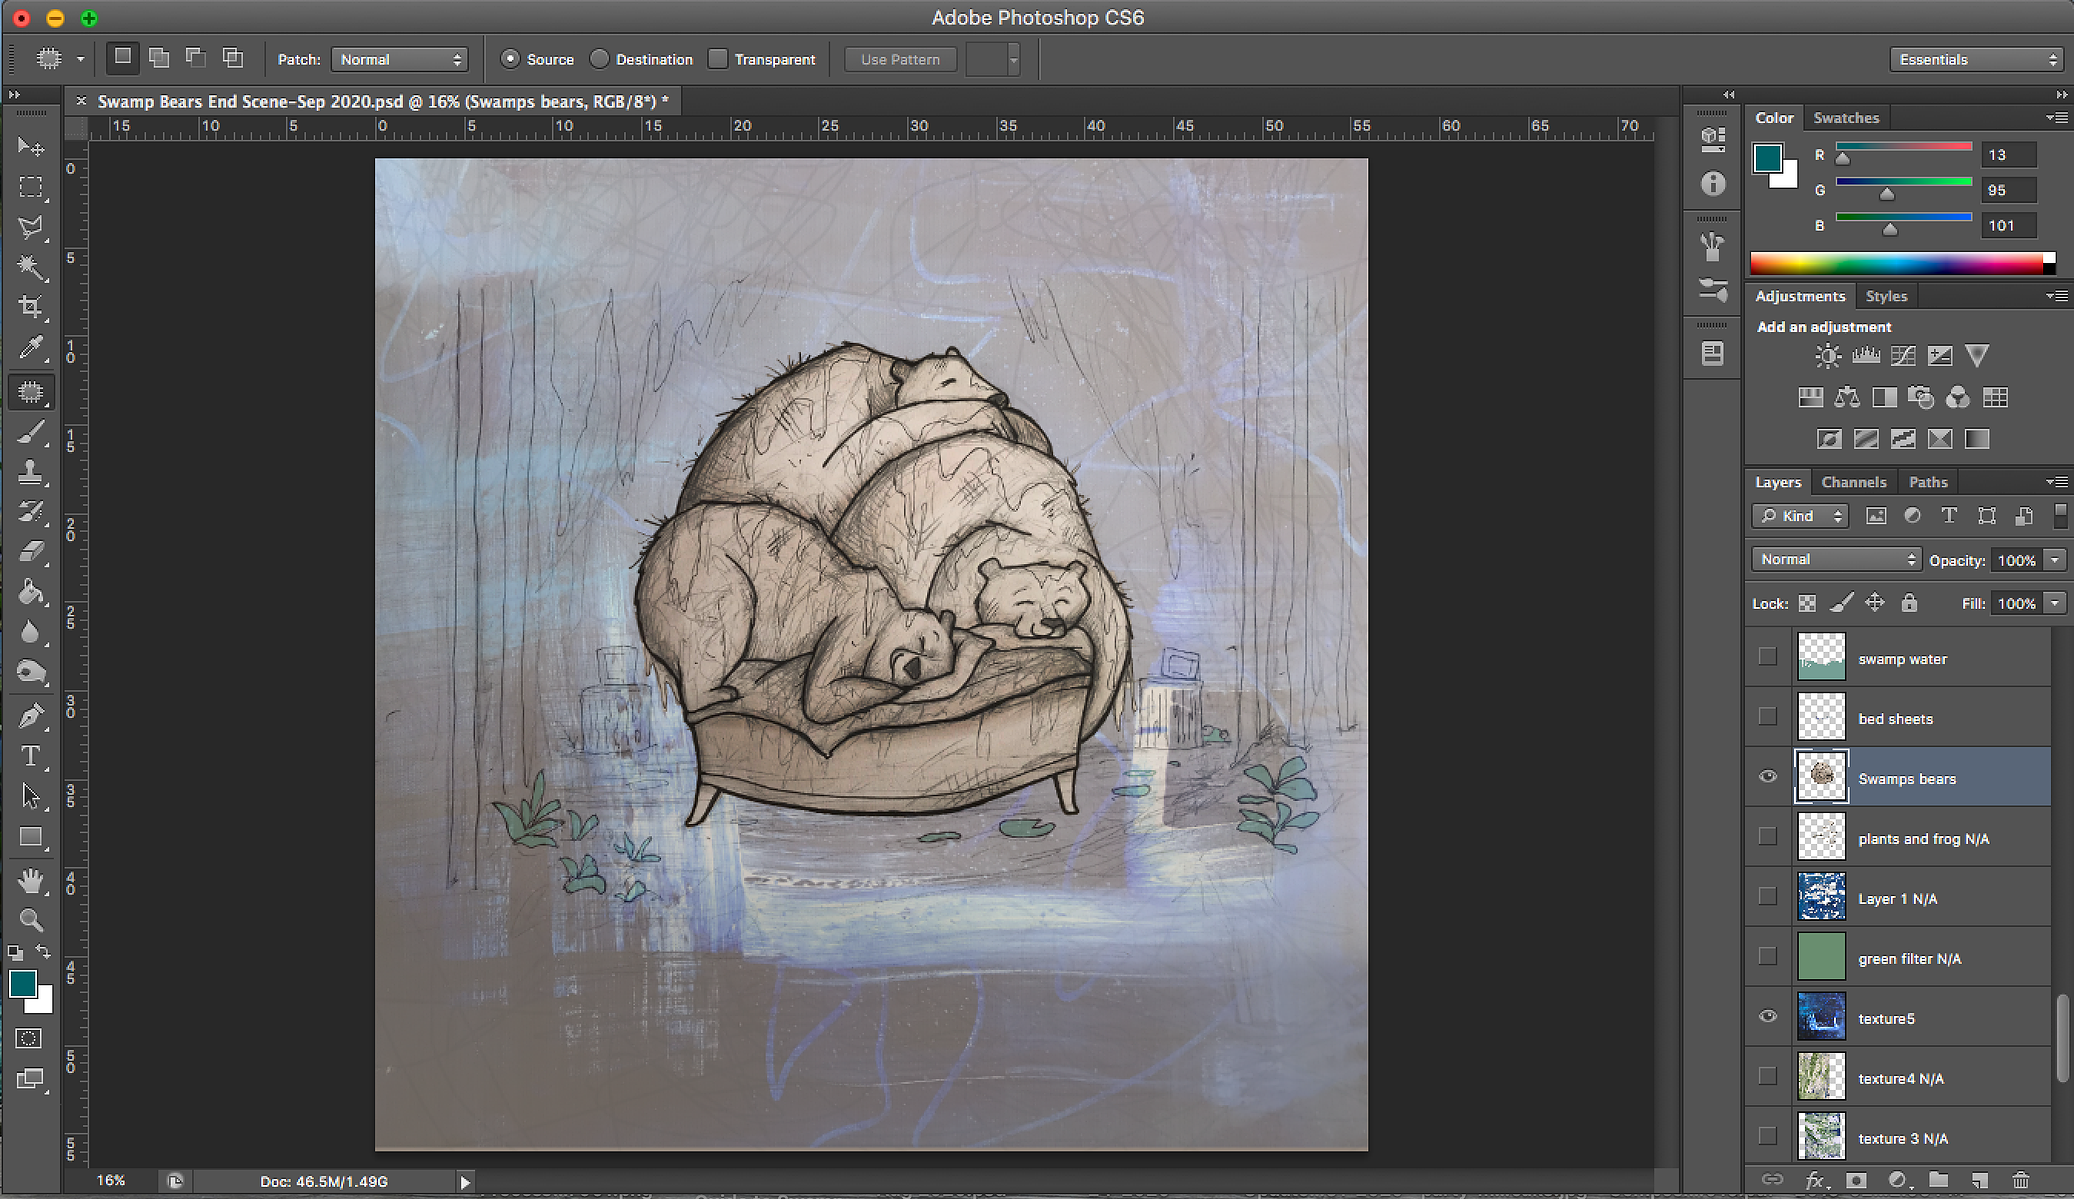Select the Paint Bucket tool
2074x1199 pixels.
coord(31,592)
